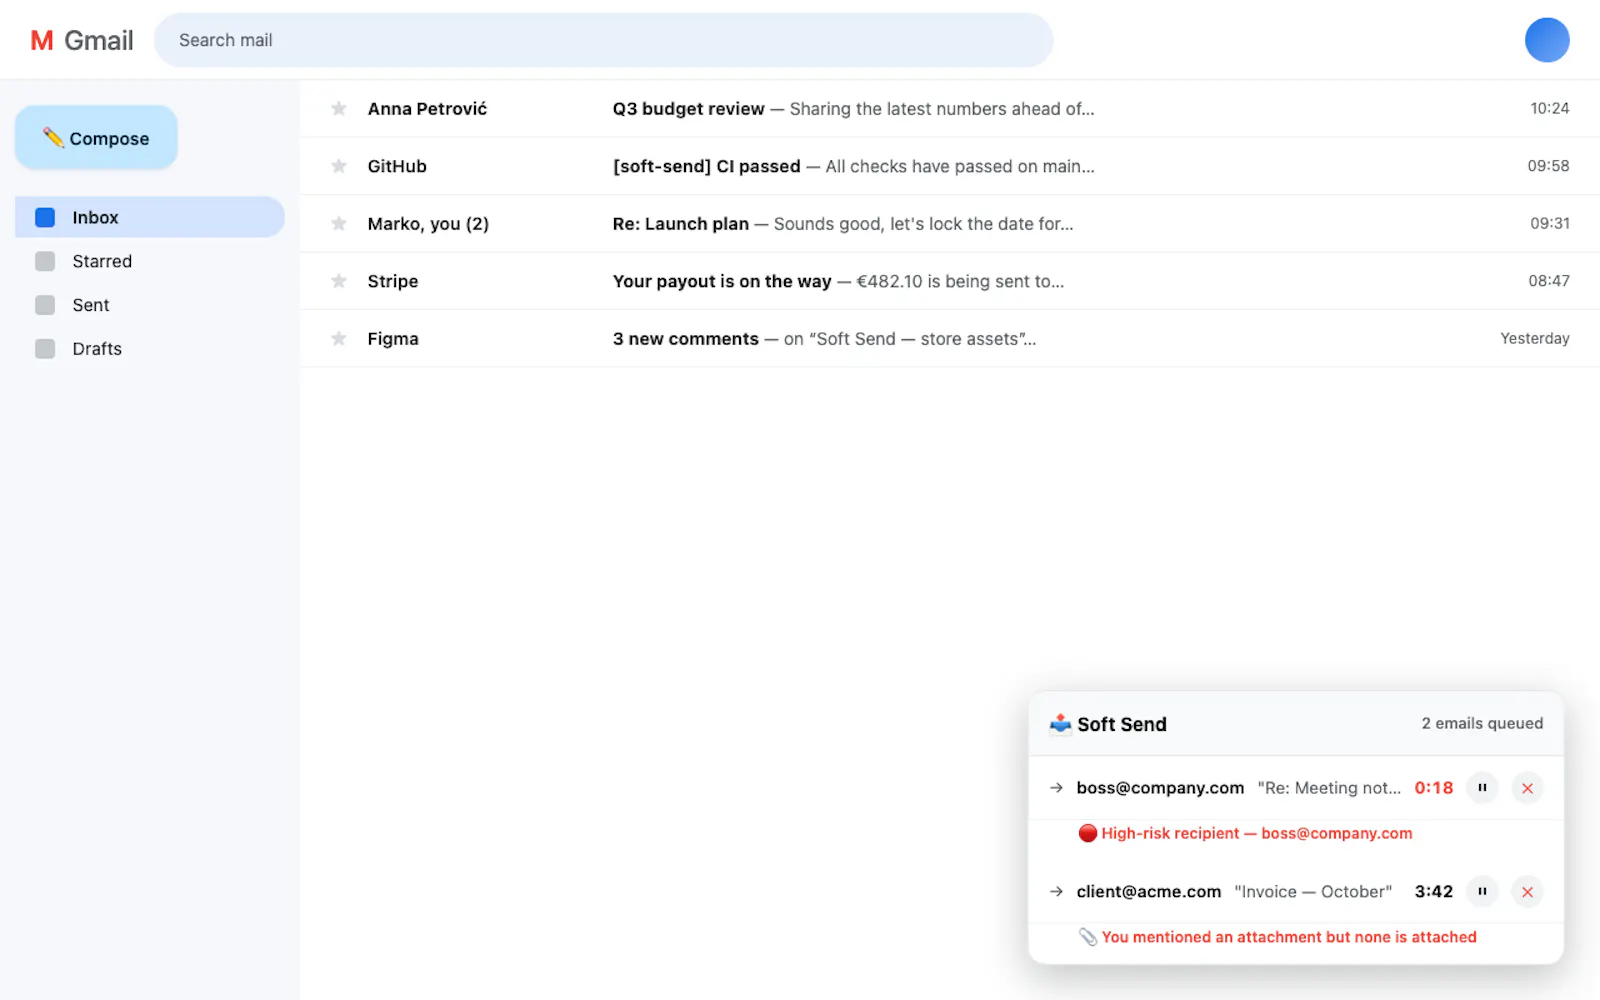
Task: Open the [soft-send] CI passed email
Action: pos(950,166)
